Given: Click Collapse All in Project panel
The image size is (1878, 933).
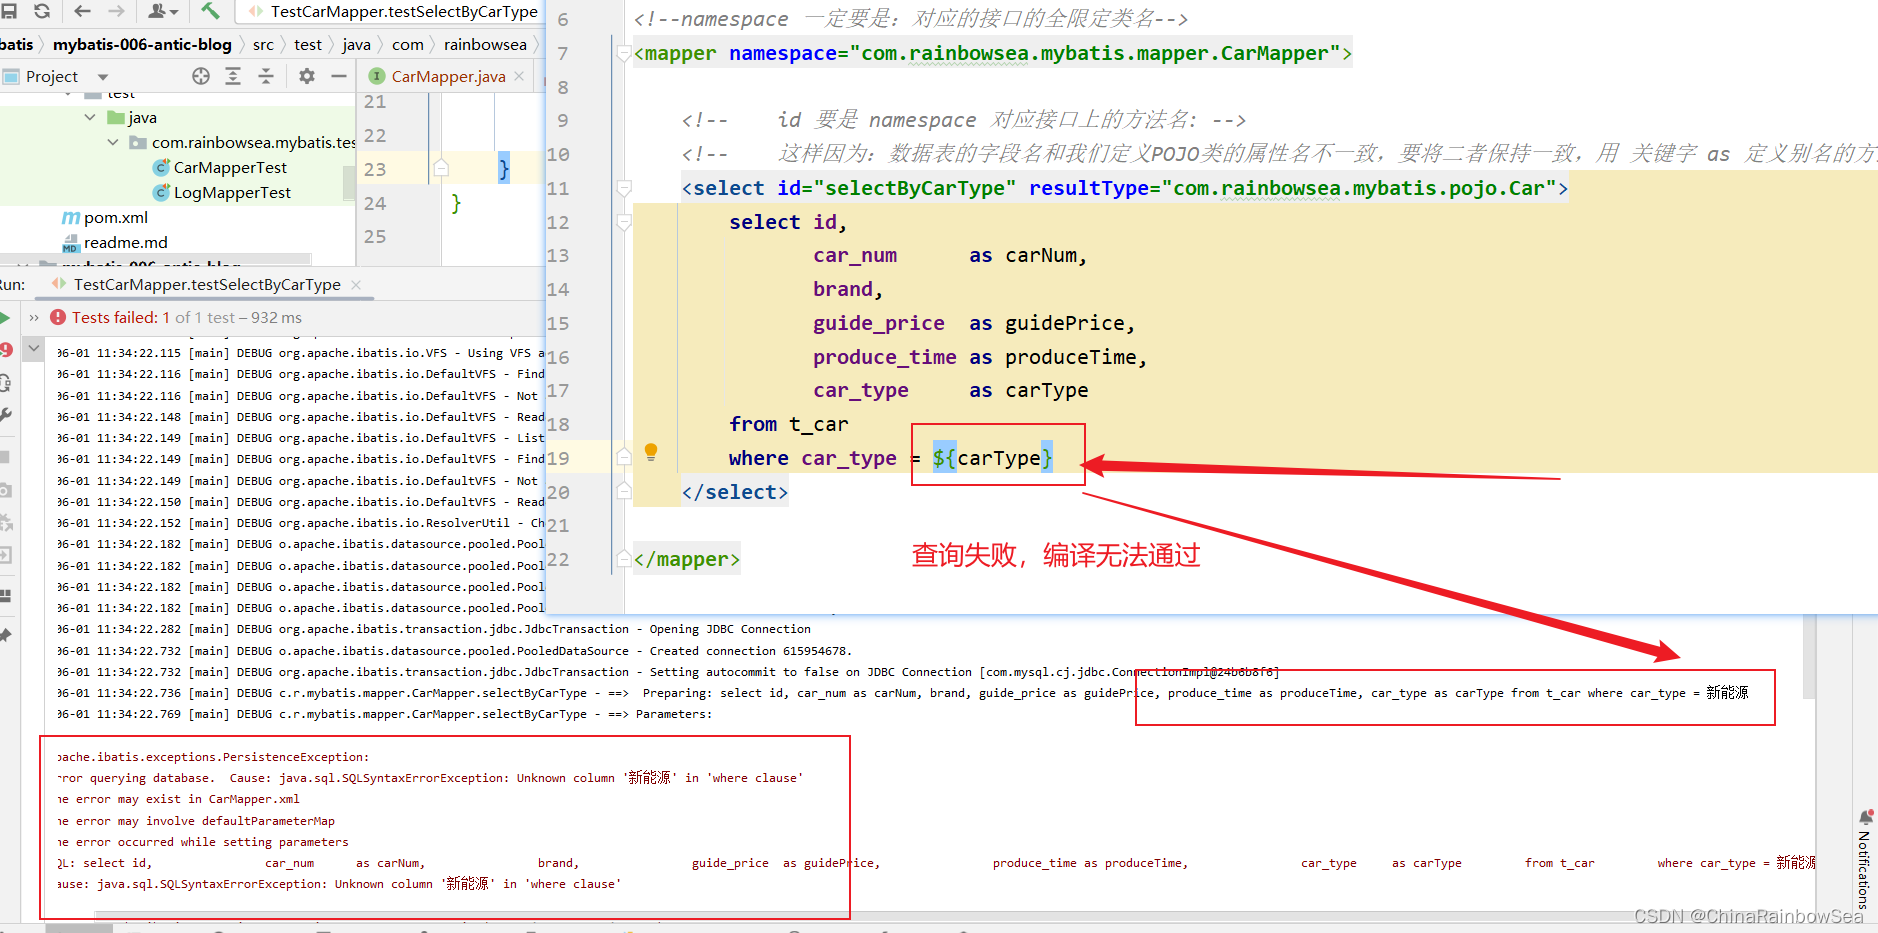Looking at the screenshot, I should 266,76.
